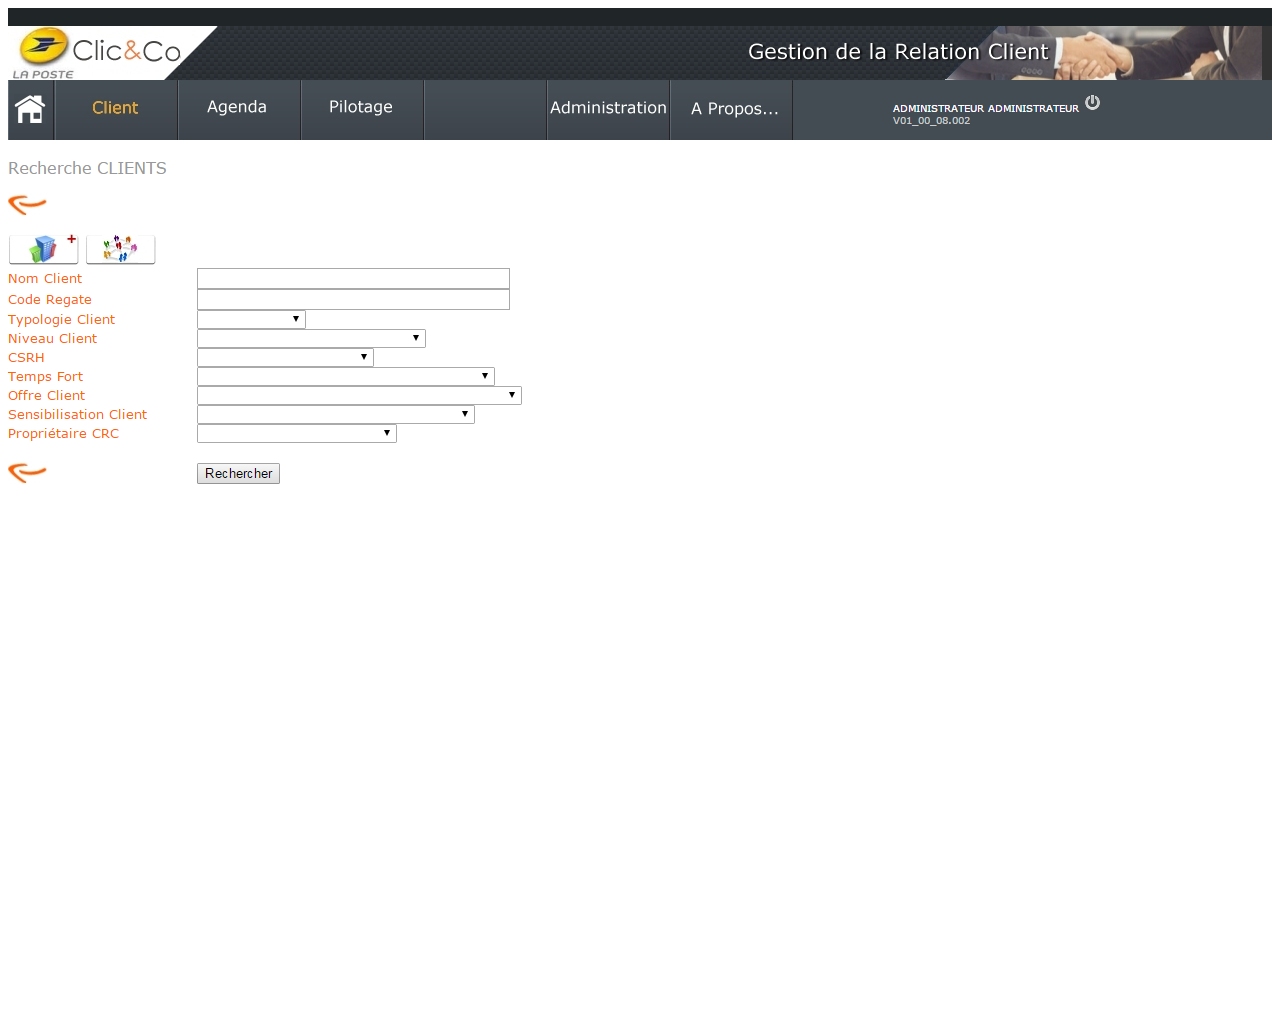Expand the Niveau Client dropdown
1280x1024 pixels.
pyautogui.click(x=311, y=339)
